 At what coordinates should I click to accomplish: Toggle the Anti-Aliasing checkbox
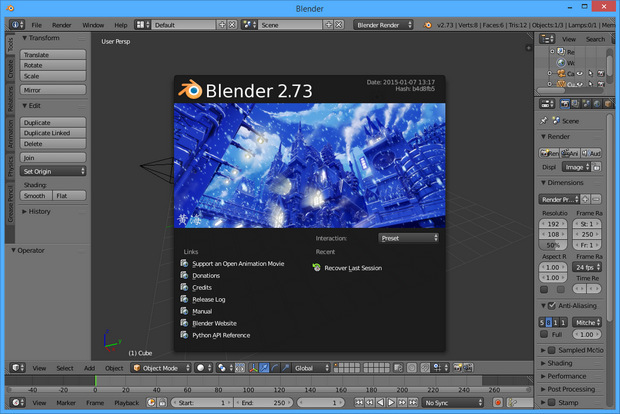(x=552, y=305)
